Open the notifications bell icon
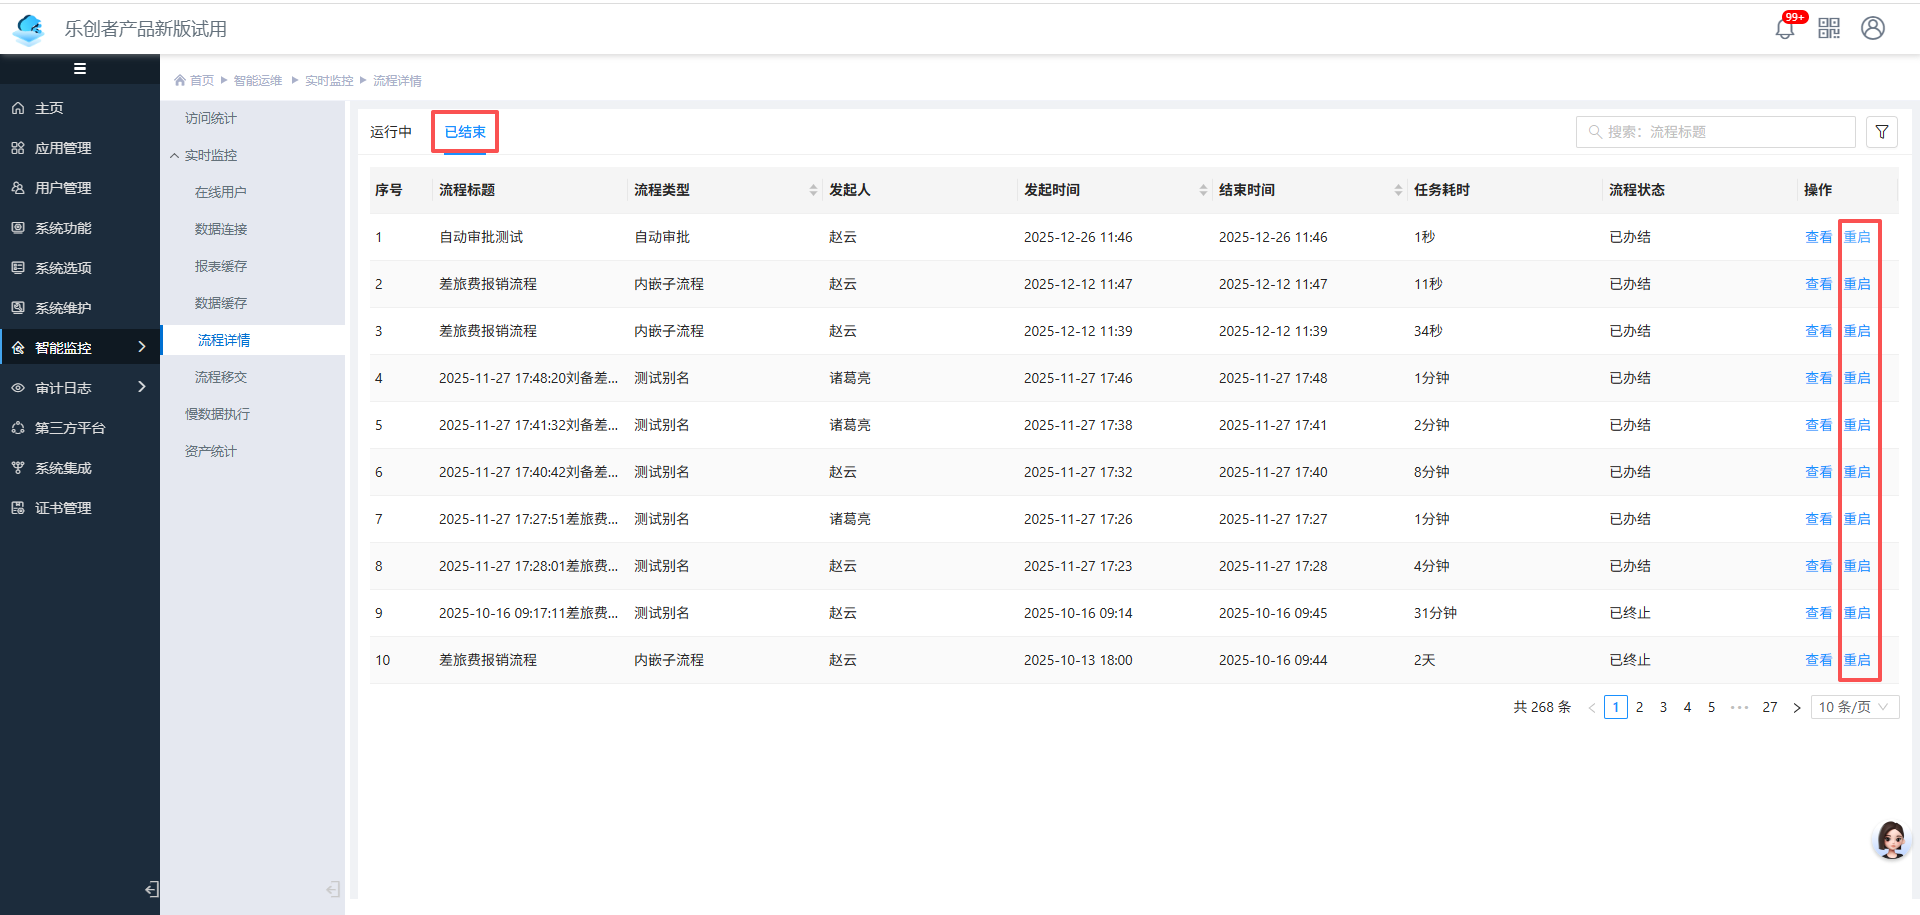The image size is (1920, 915). click(1784, 28)
